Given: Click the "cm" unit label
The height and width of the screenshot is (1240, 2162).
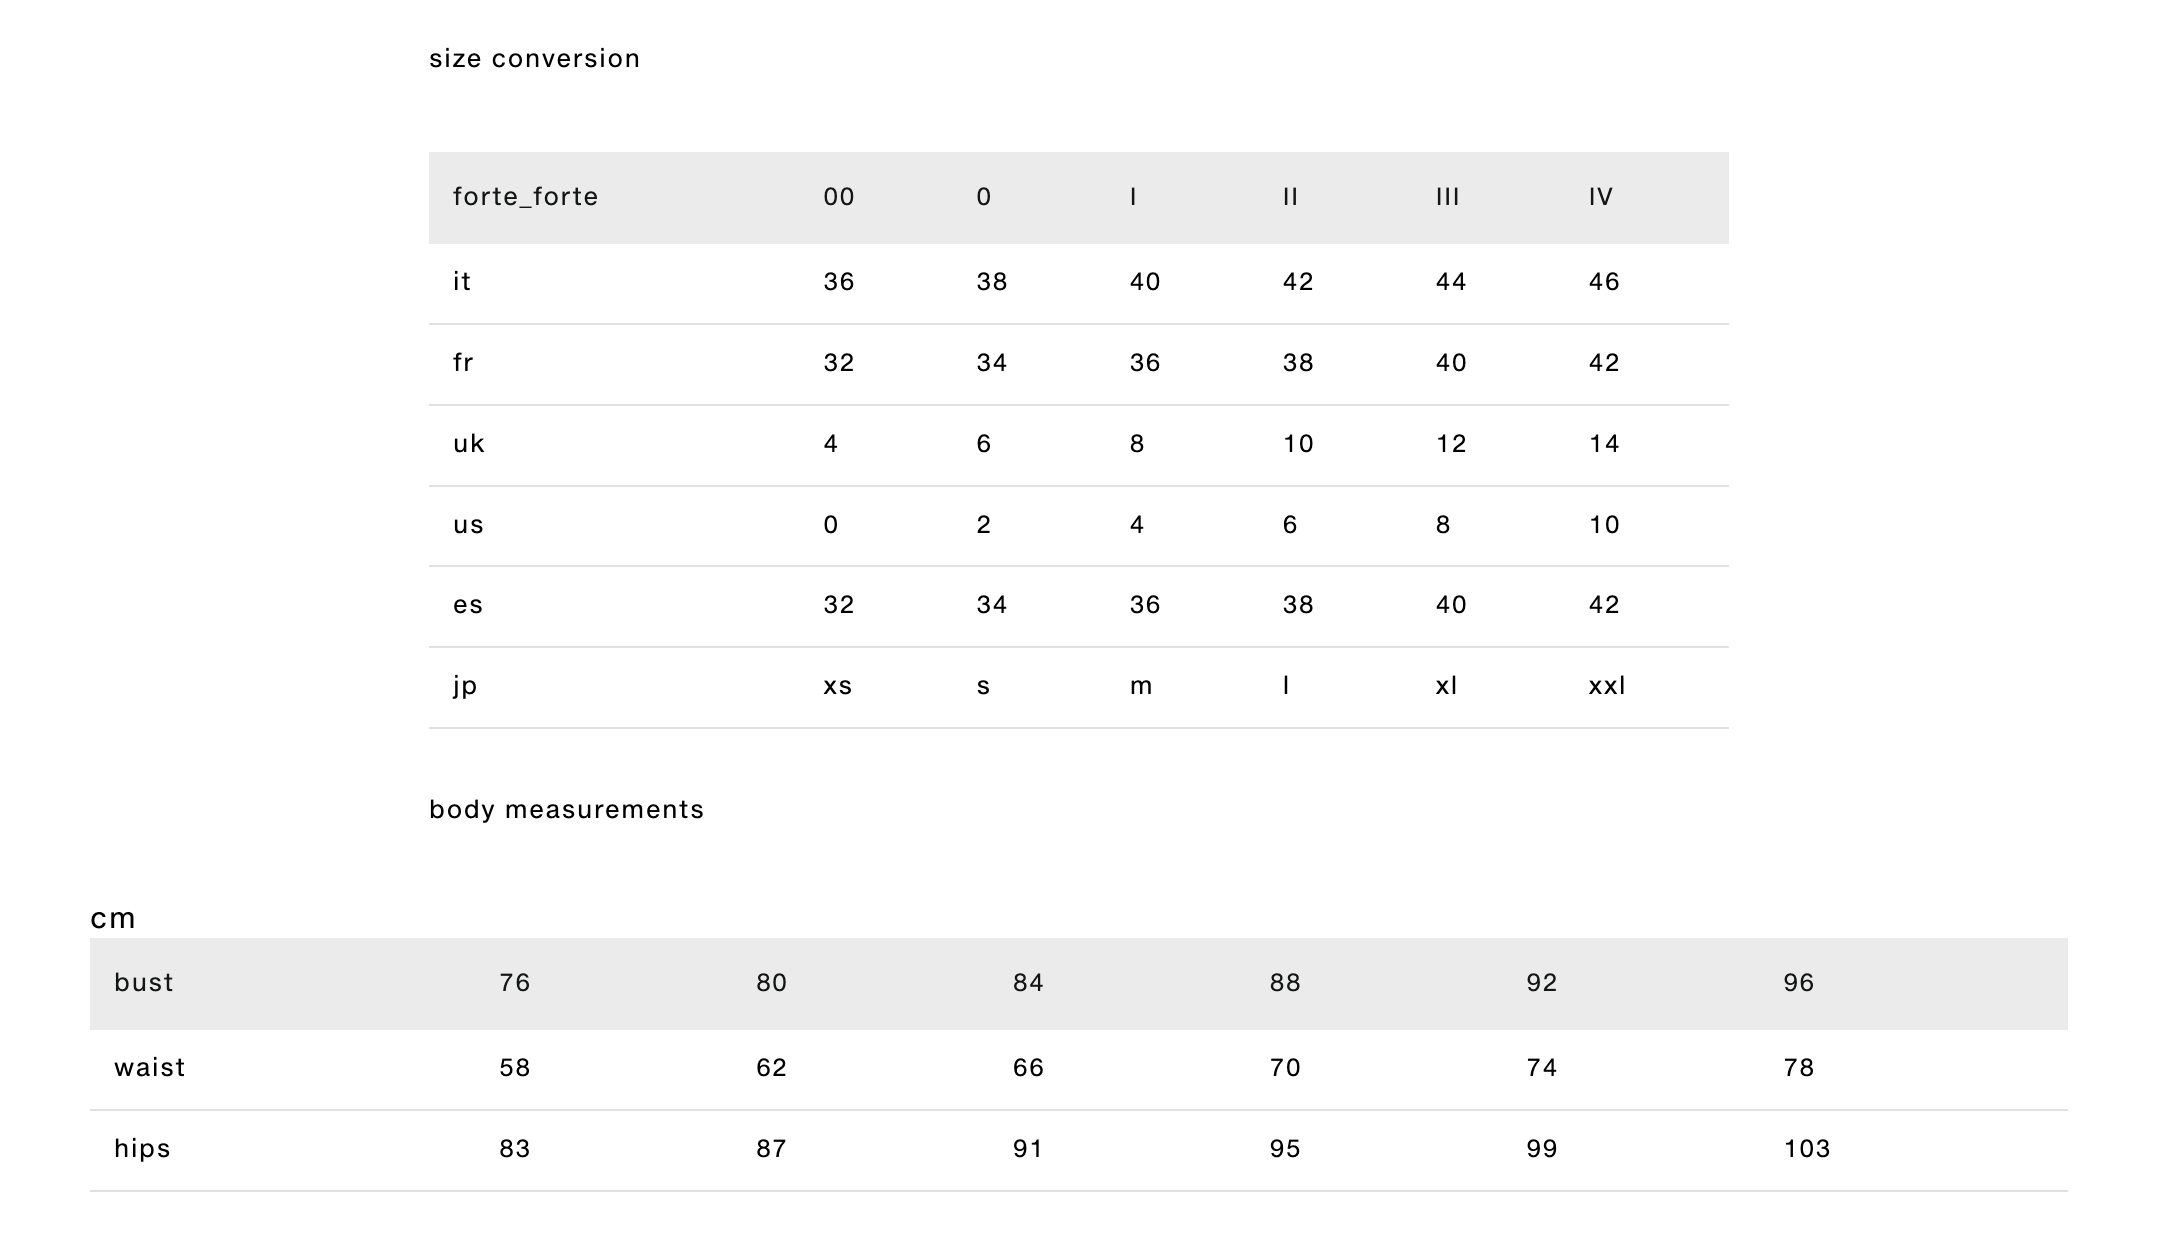Looking at the screenshot, I should 113,918.
